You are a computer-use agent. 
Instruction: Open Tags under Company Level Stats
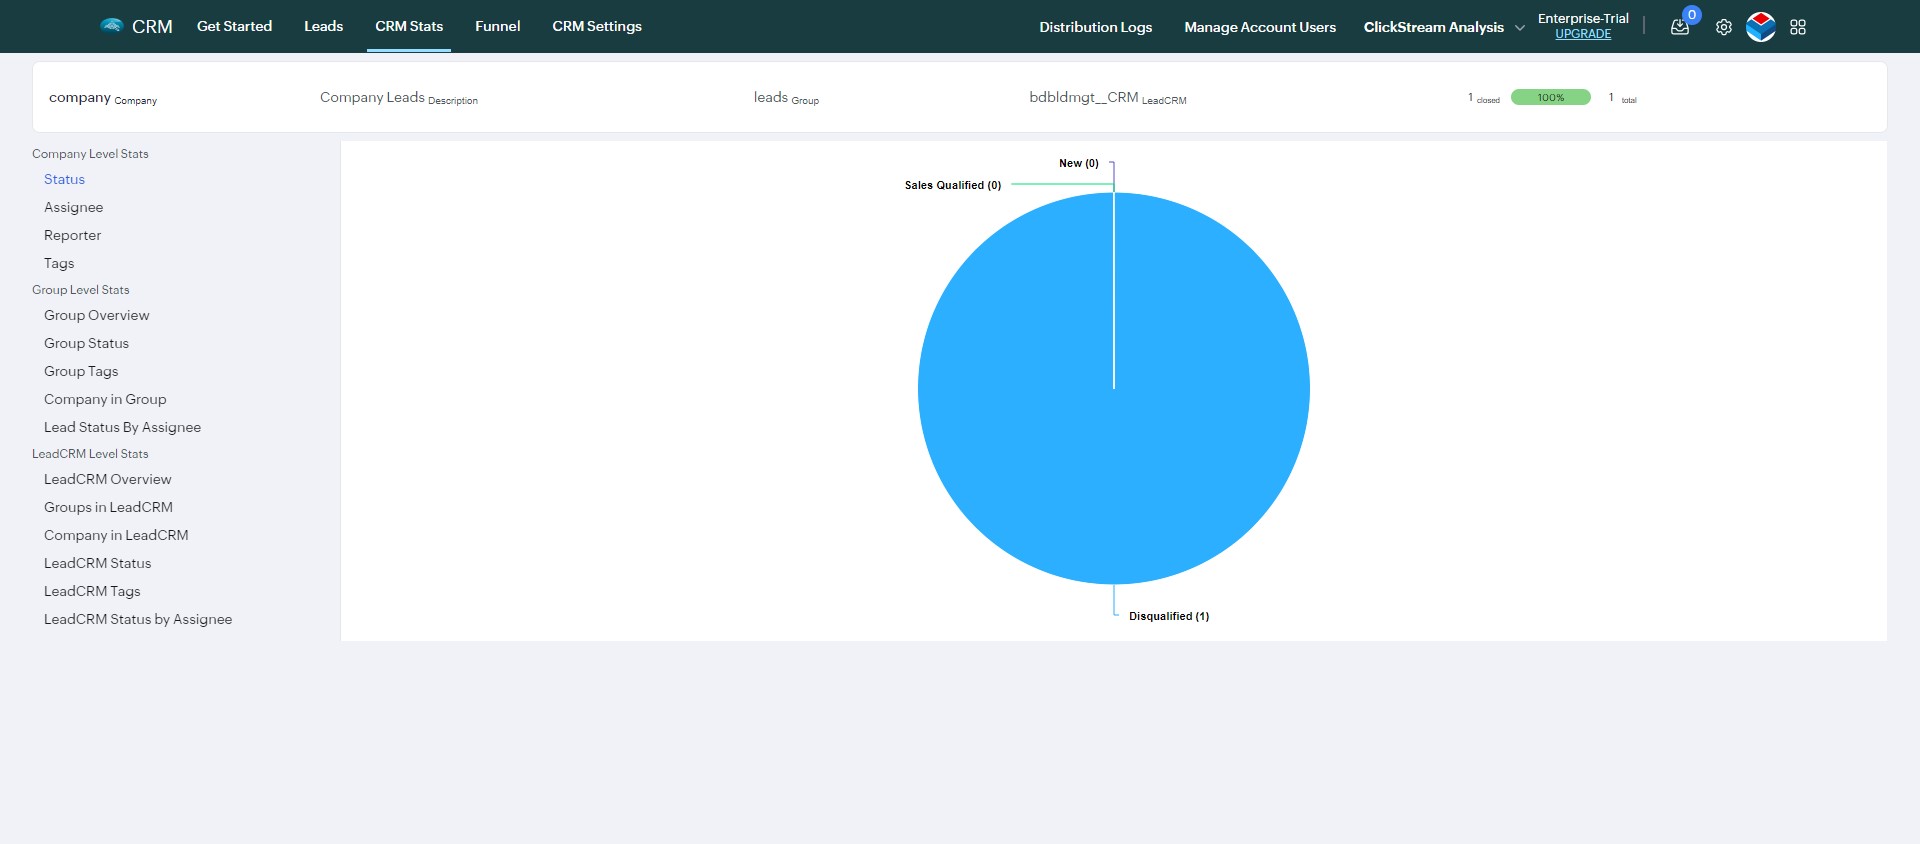59,263
